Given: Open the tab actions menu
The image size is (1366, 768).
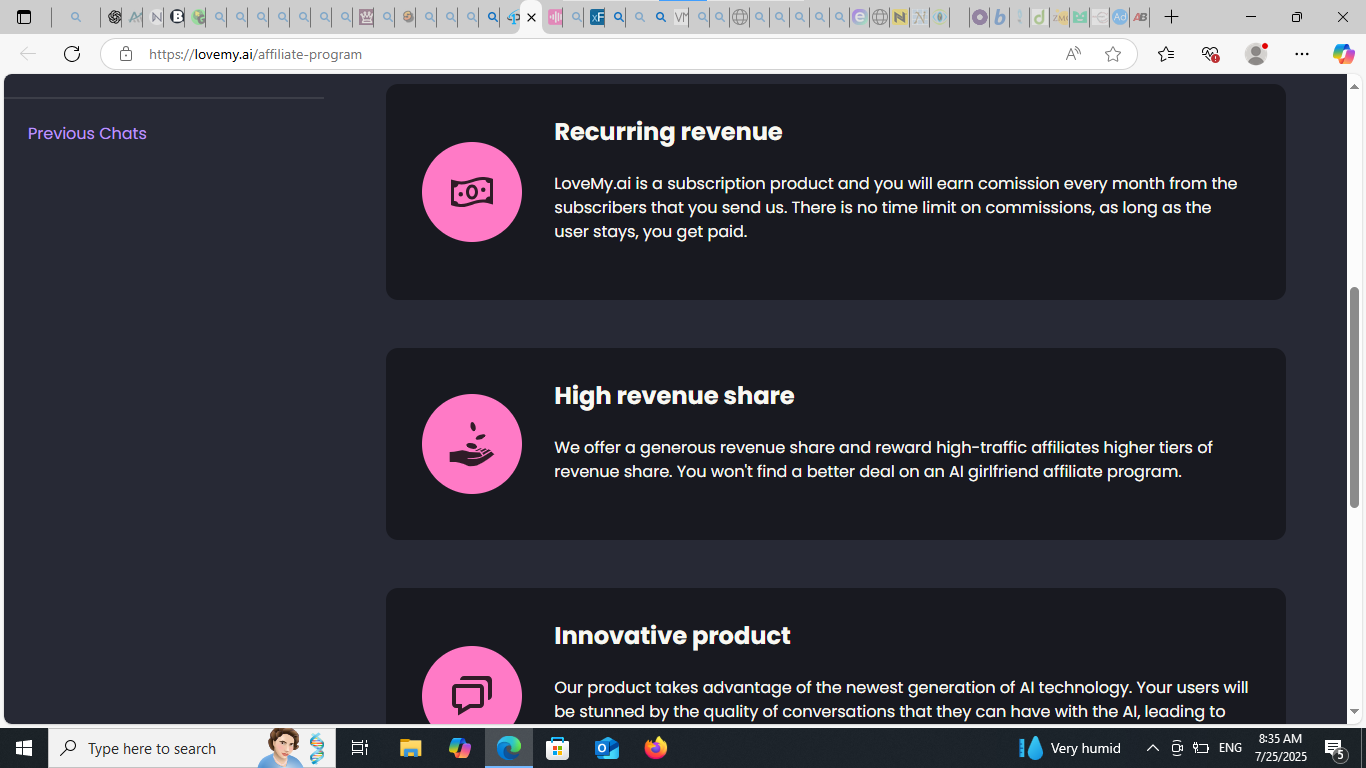Looking at the screenshot, I should pos(24,17).
